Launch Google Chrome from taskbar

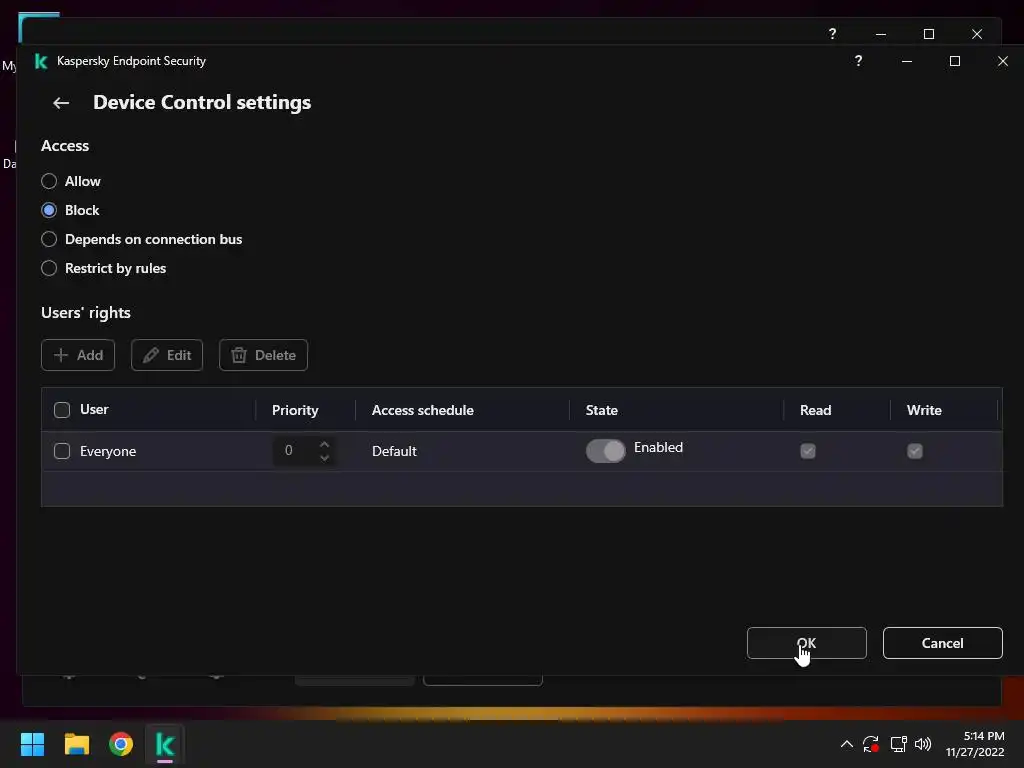click(x=121, y=744)
